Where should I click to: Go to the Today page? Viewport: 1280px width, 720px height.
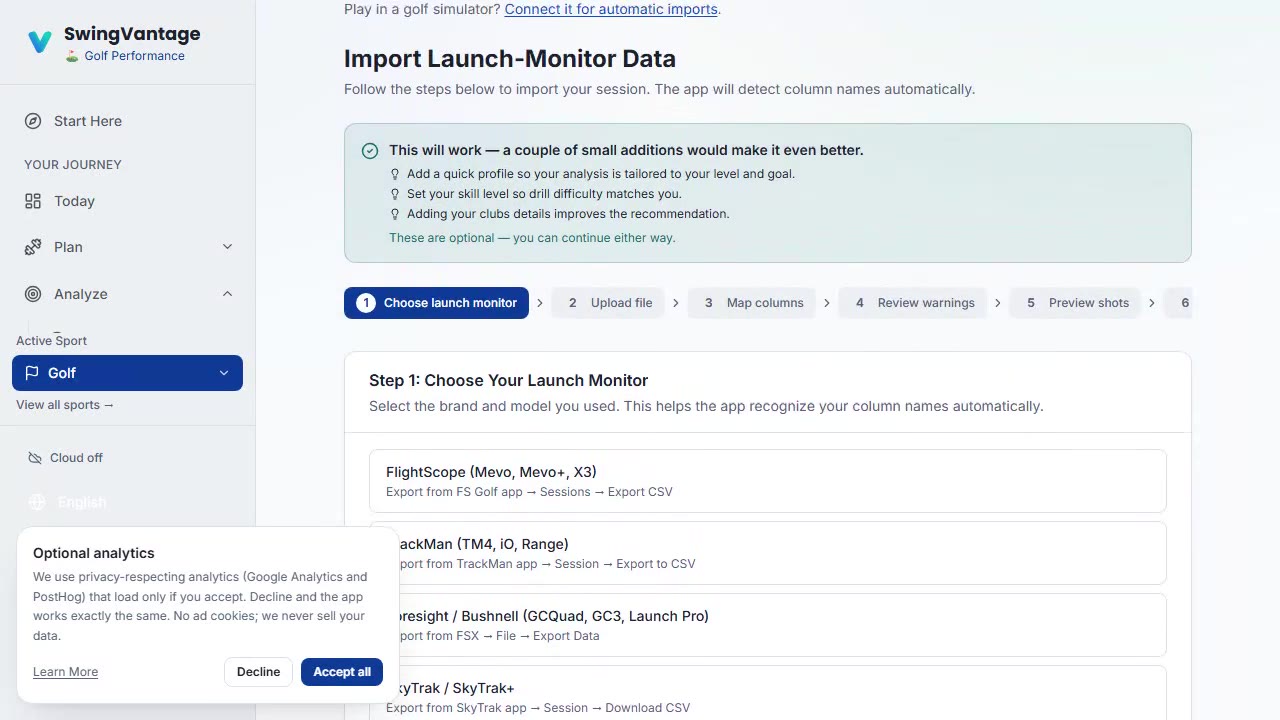127,201
